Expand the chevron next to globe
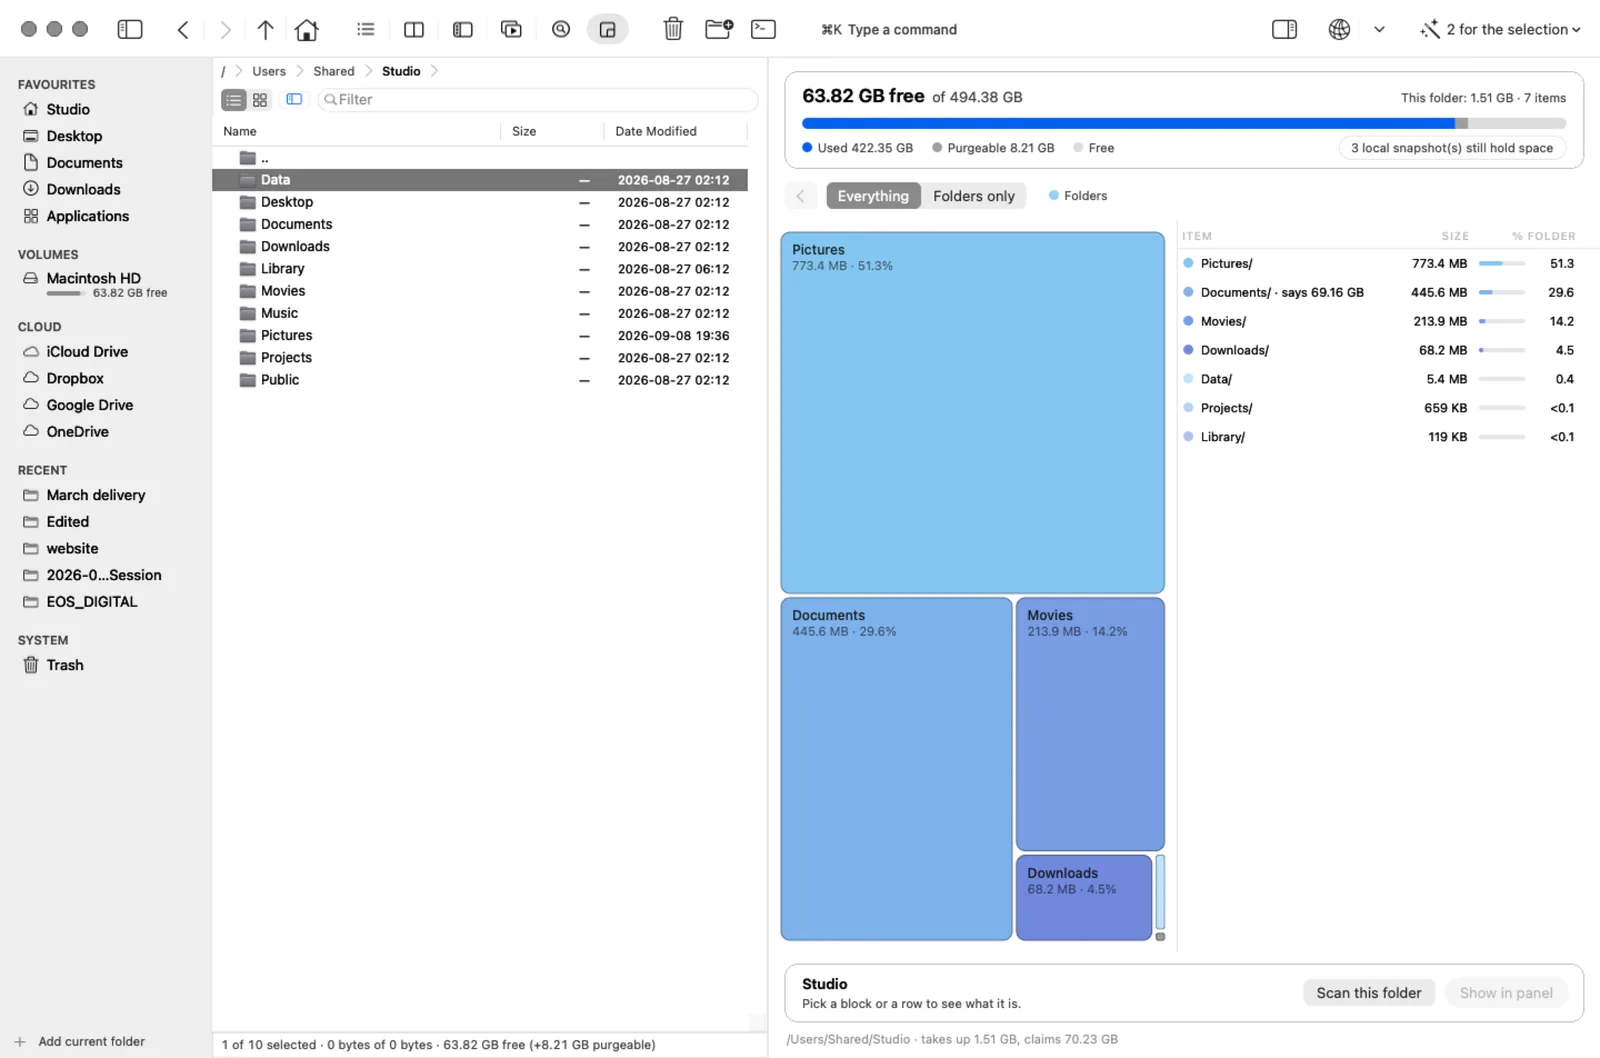 [1379, 29]
